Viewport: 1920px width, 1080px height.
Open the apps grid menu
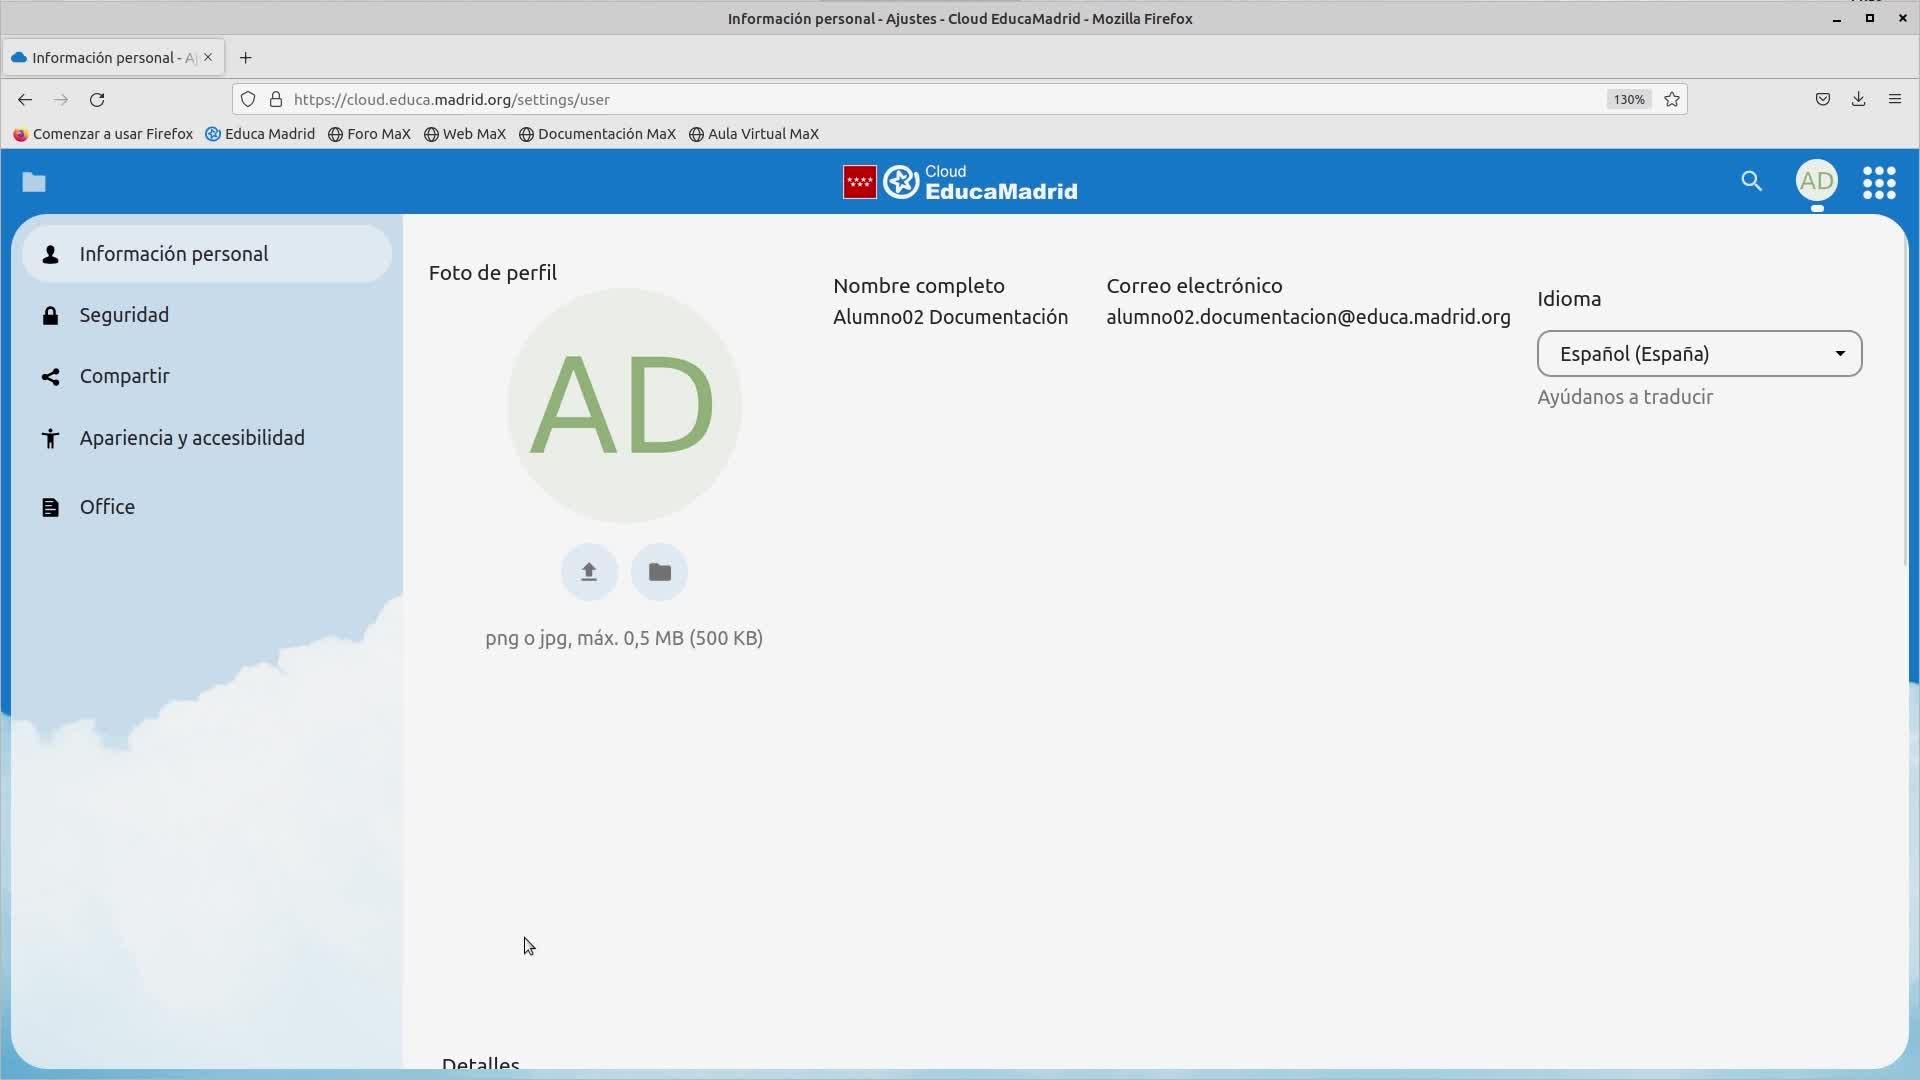coord(1879,182)
